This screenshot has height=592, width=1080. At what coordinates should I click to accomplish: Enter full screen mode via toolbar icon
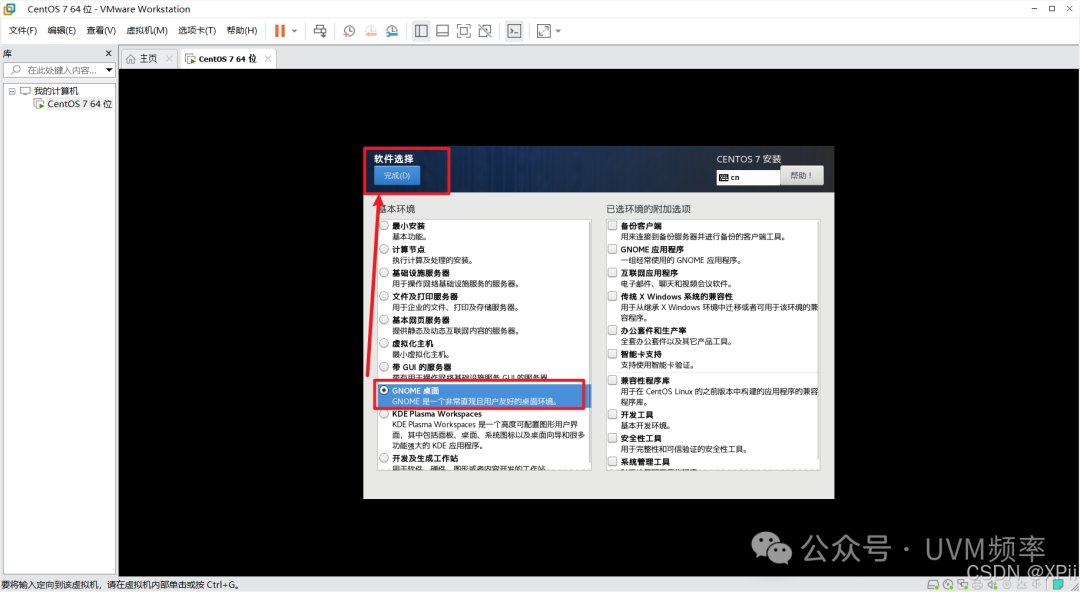click(x=463, y=31)
